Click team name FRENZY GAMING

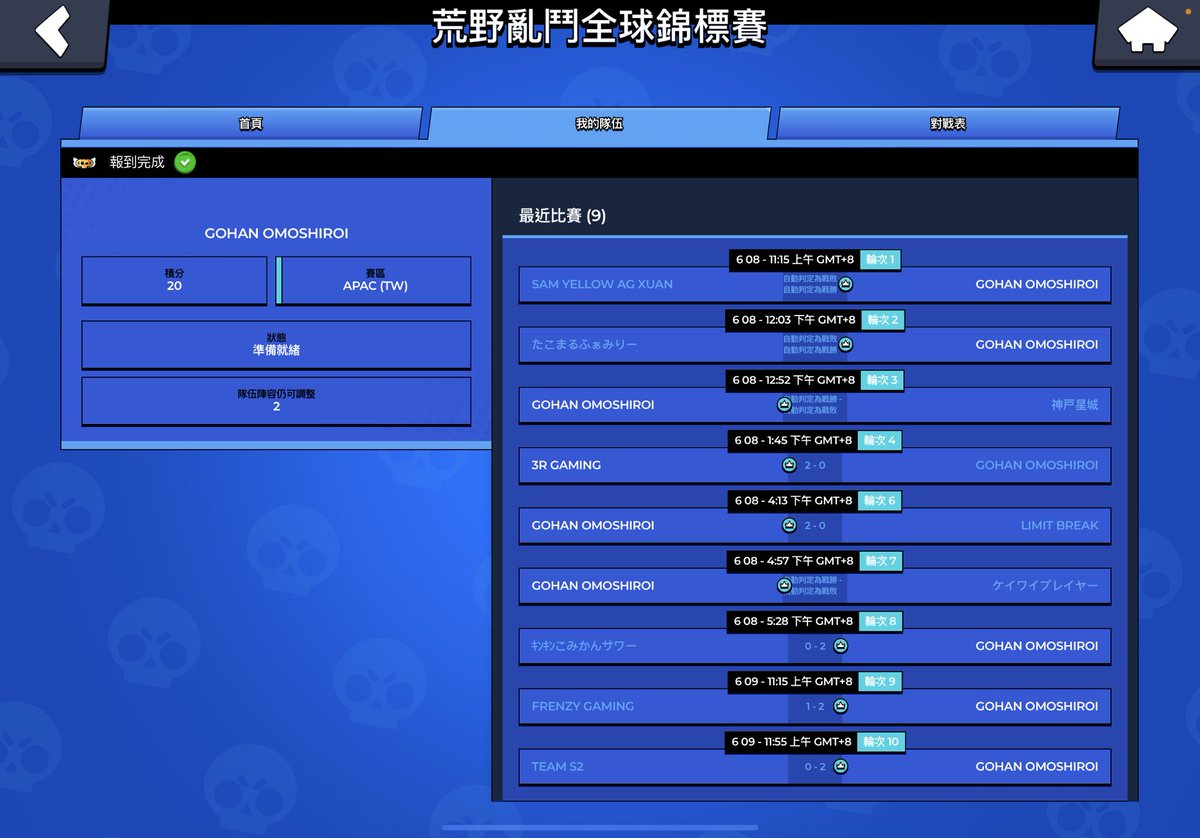pos(583,706)
